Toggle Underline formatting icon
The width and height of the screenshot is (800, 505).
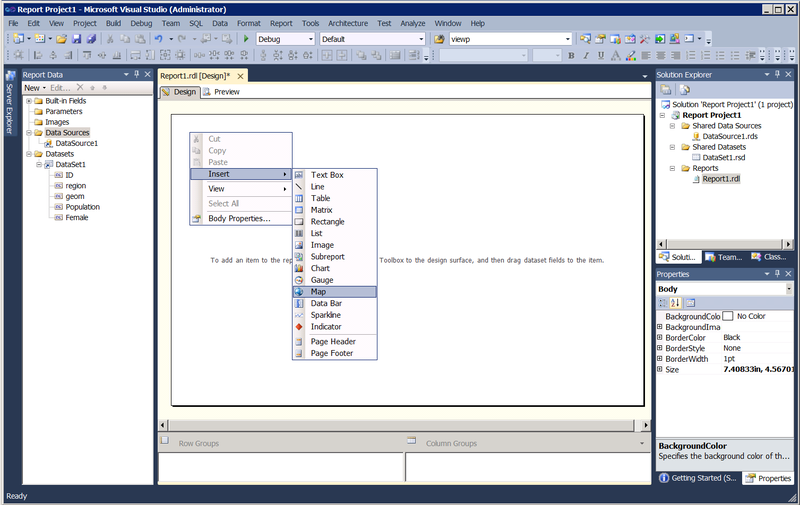tap(601, 56)
